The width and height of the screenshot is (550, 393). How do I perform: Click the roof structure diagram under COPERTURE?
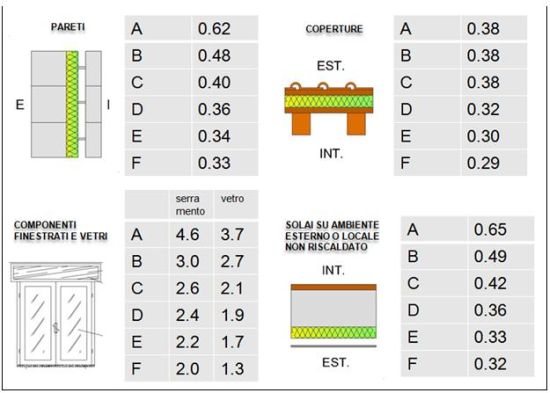point(329,108)
